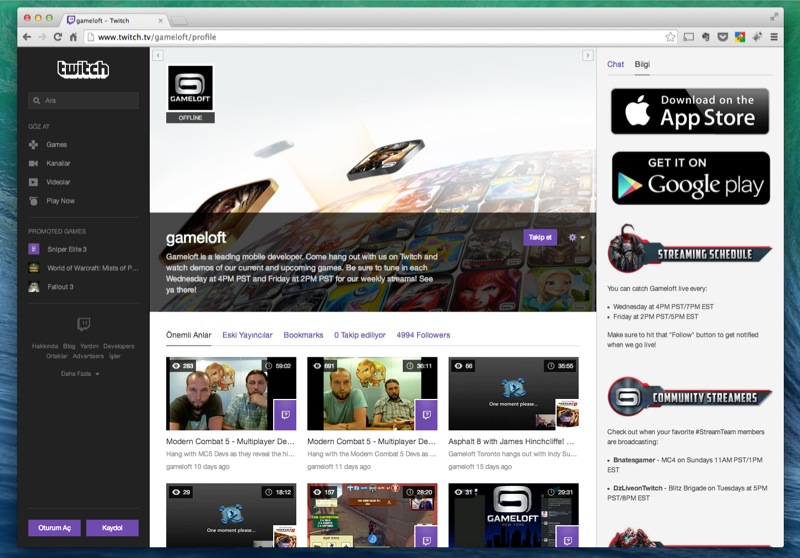Click the Kanallar camera icon
Viewport: 800px width, 558px height.
pos(34,163)
